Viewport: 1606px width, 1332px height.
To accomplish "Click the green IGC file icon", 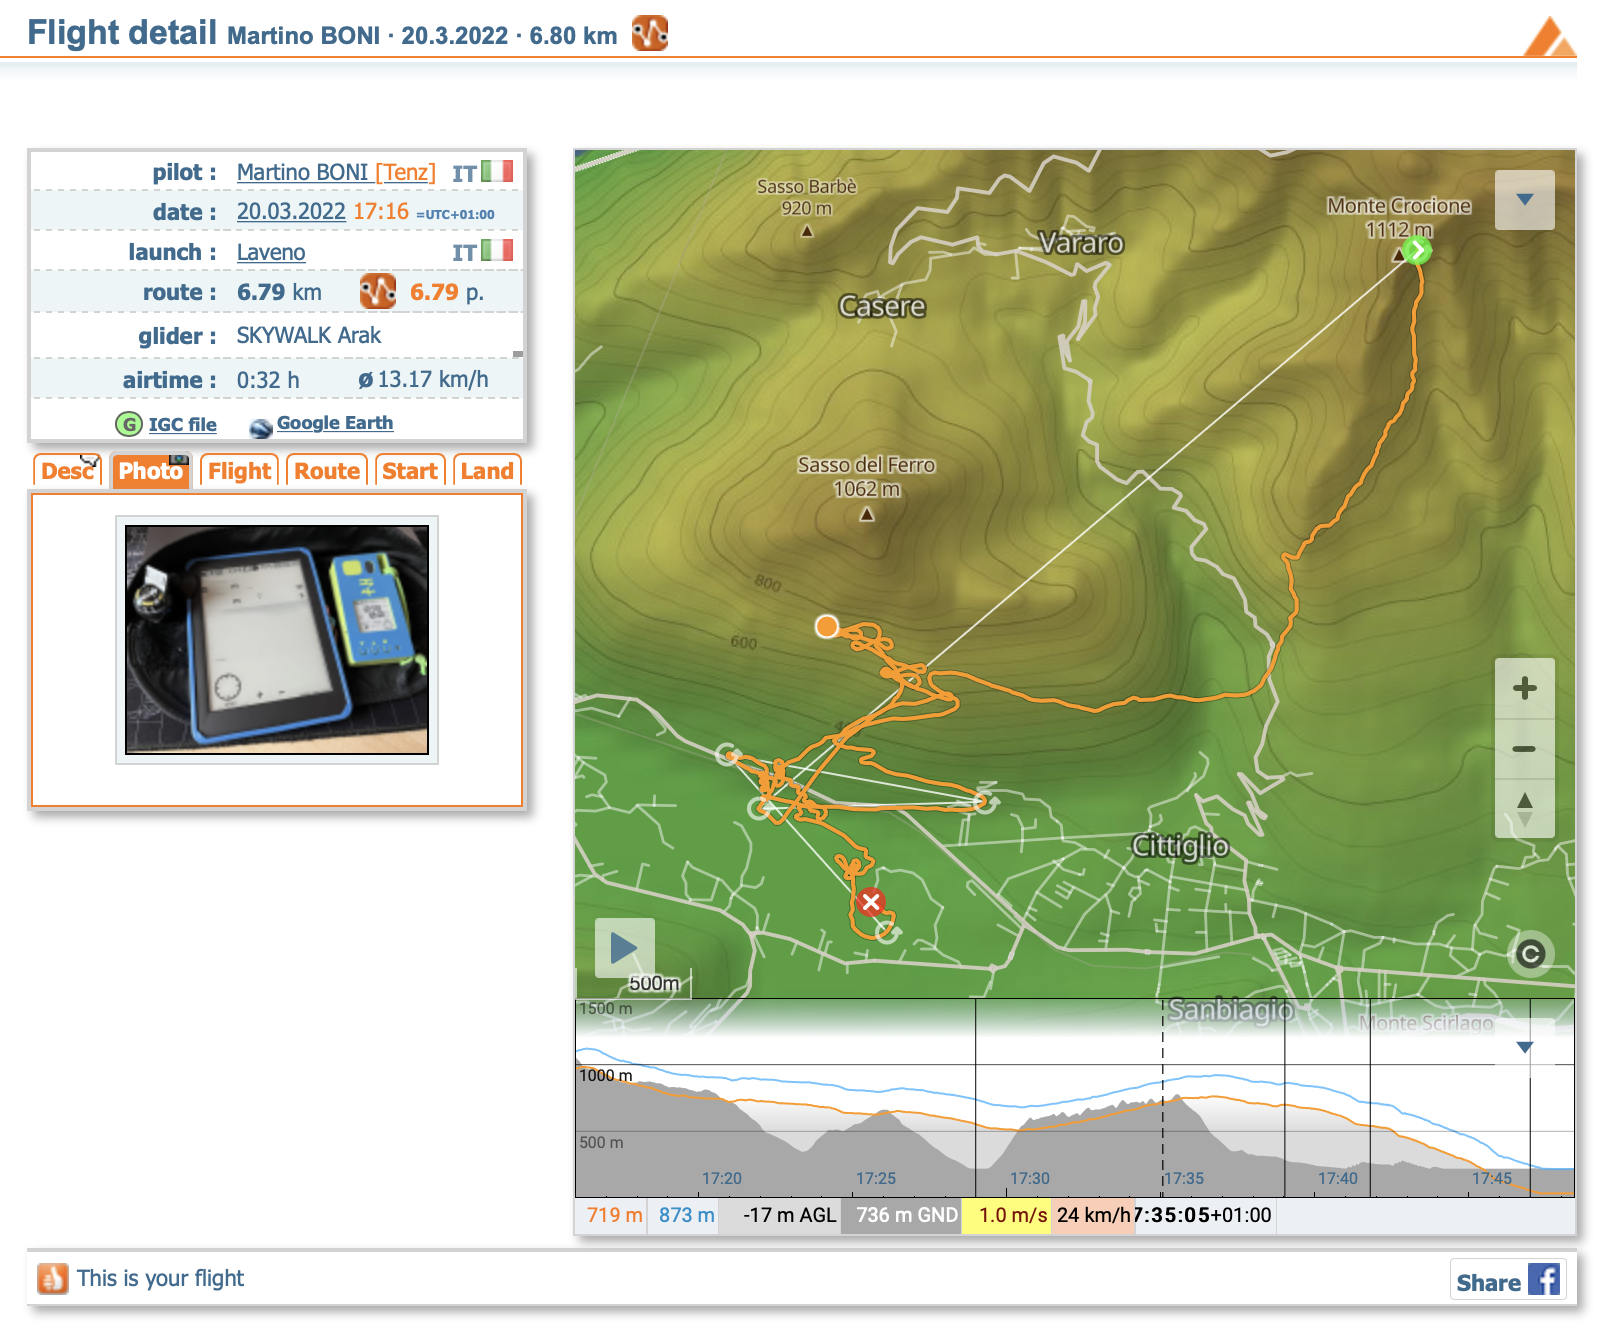I will pyautogui.click(x=129, y=424).
